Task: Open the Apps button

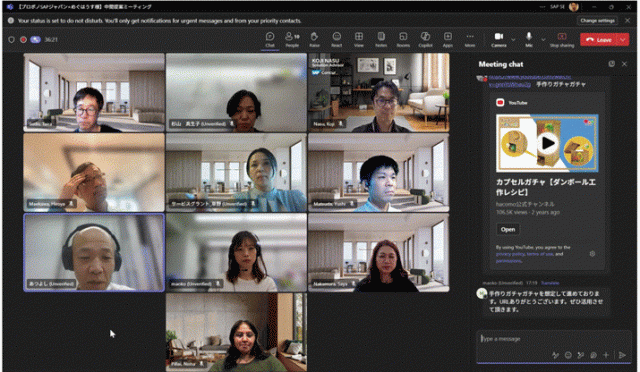Action: pyautogui.click(x=448, y=40)
